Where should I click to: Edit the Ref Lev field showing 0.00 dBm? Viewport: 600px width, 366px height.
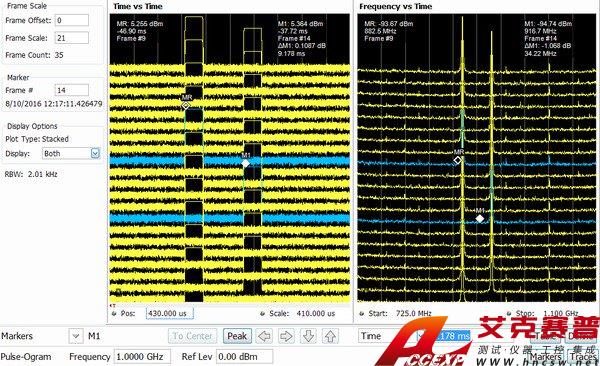click(x=245, y=356)
